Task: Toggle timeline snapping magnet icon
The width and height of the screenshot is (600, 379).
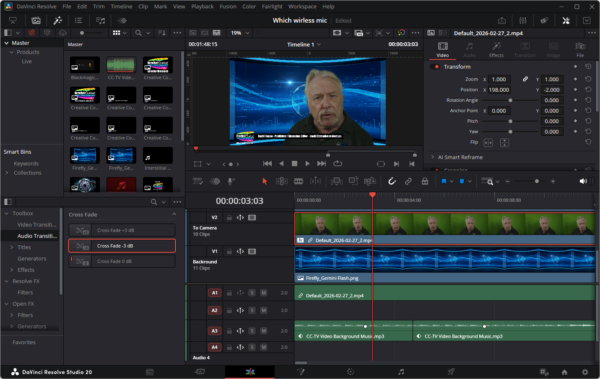Action: tap(391, 181)
